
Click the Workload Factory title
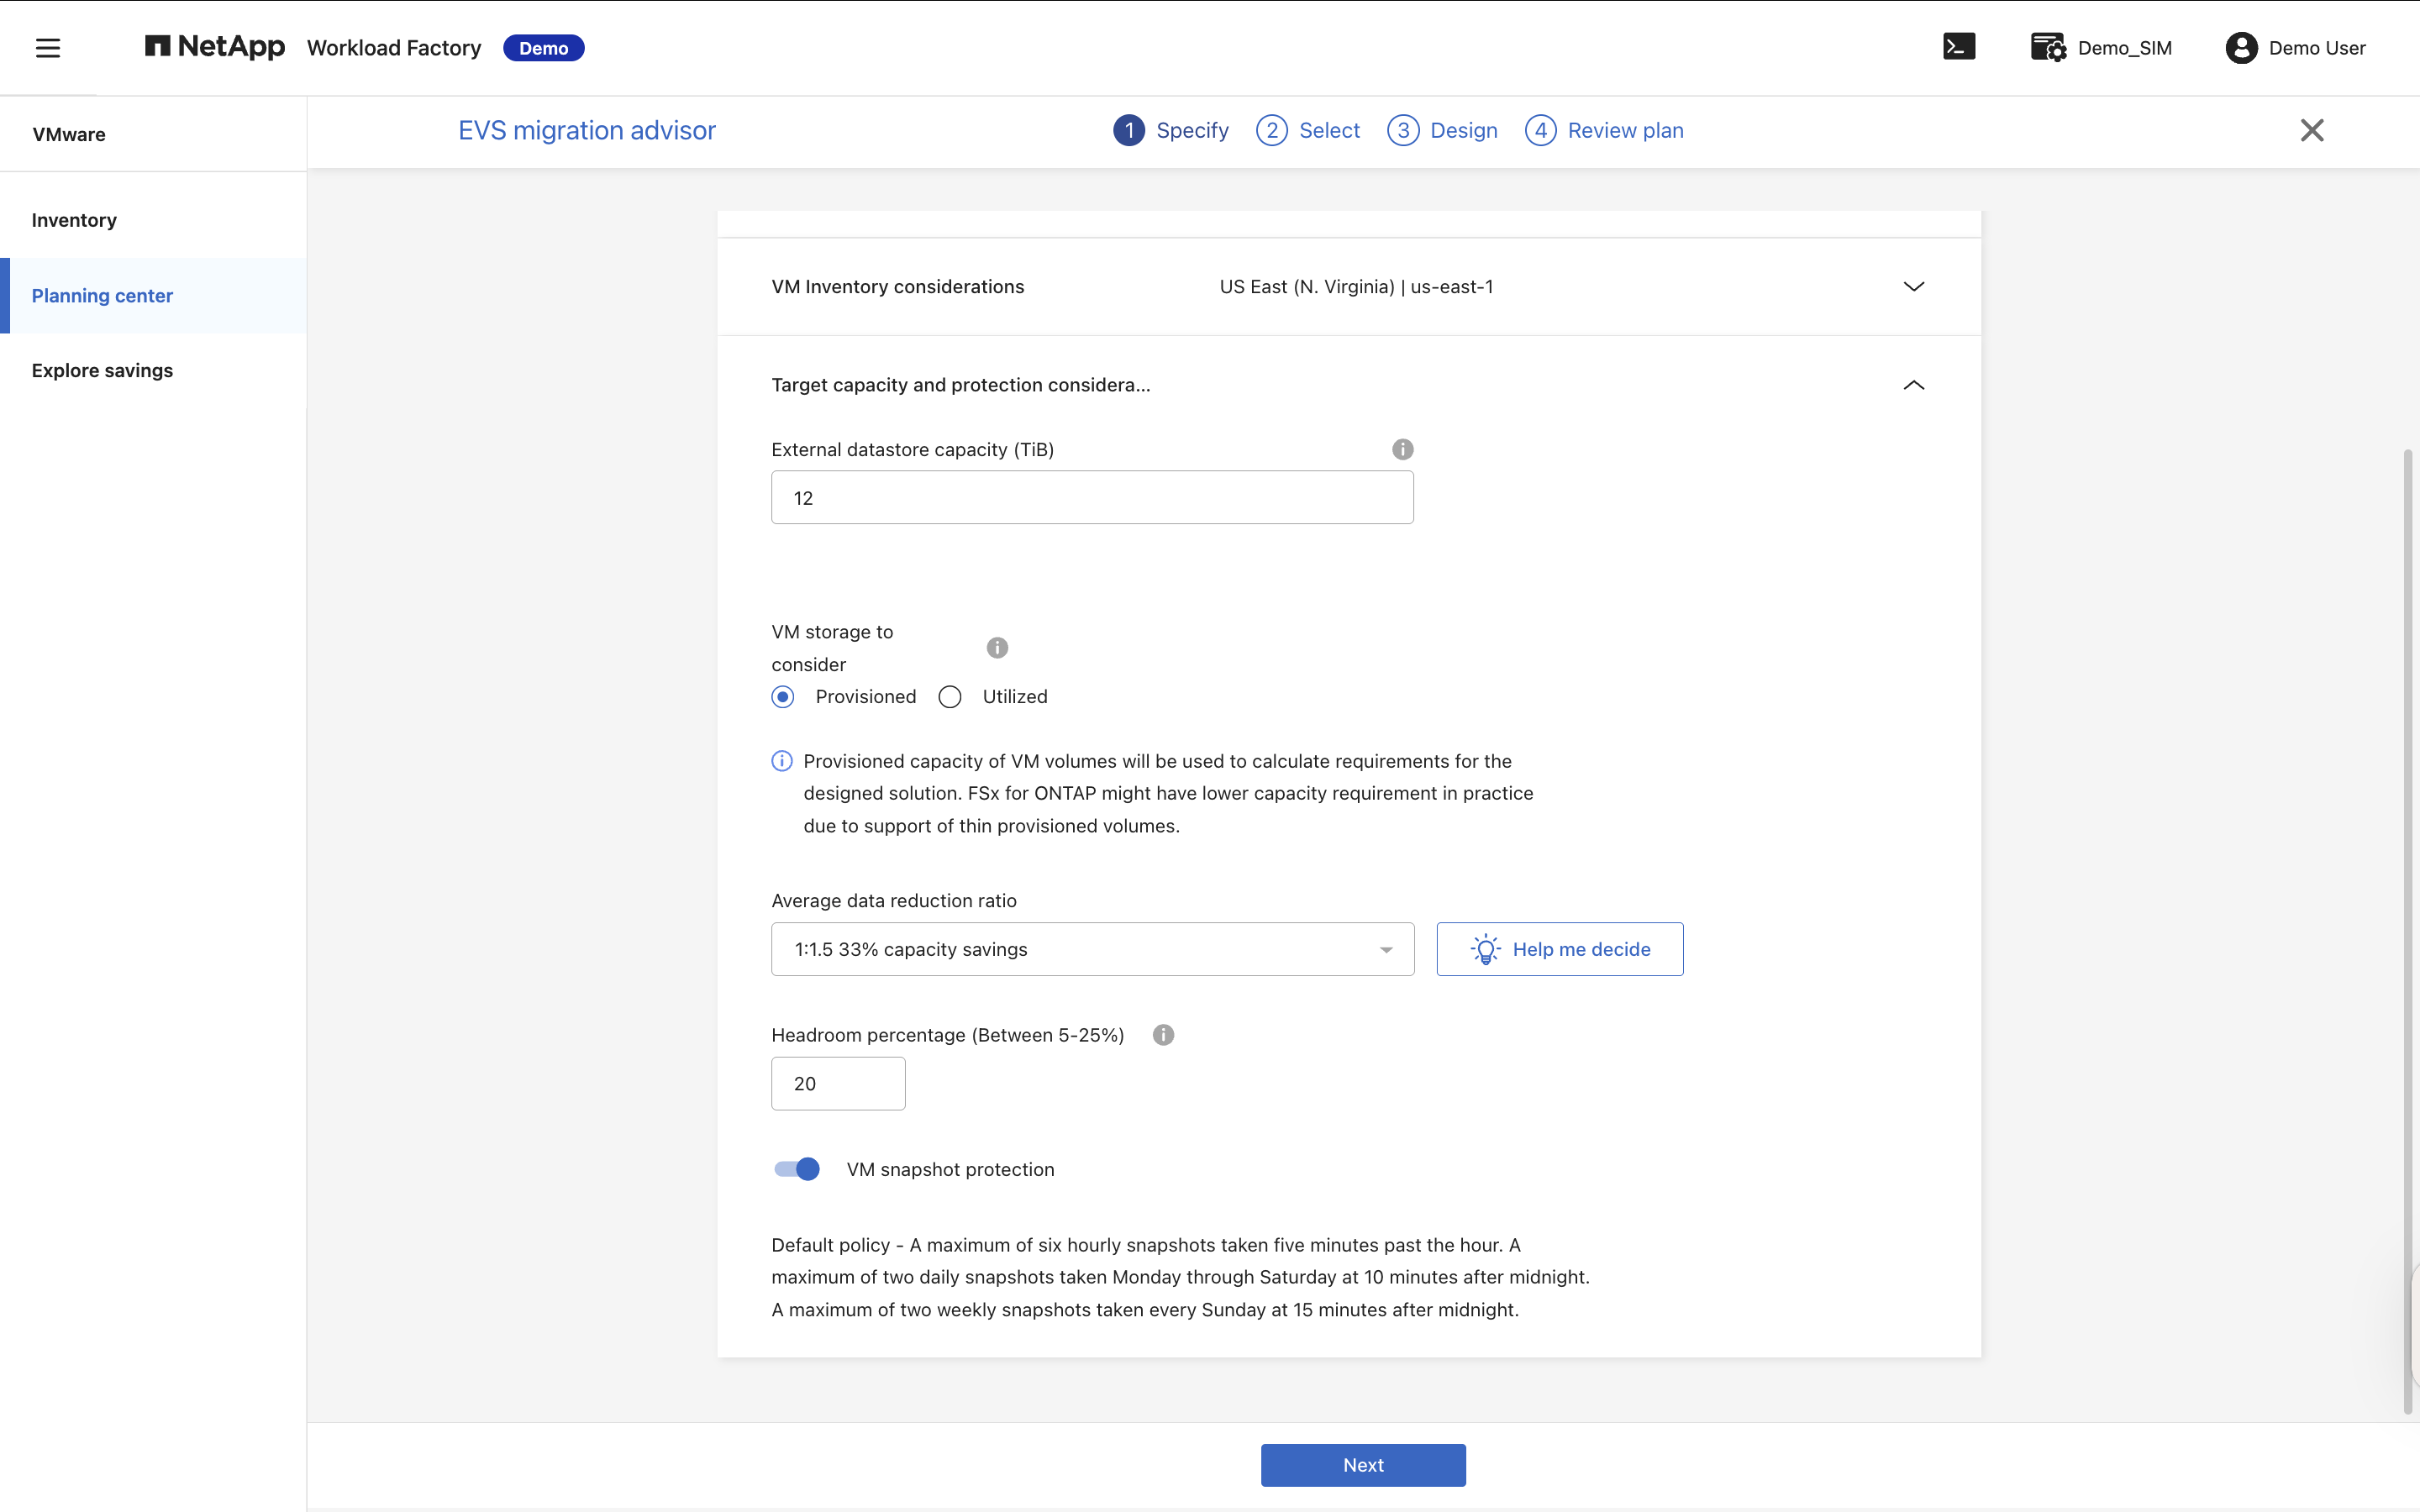(x=394, y=48)
